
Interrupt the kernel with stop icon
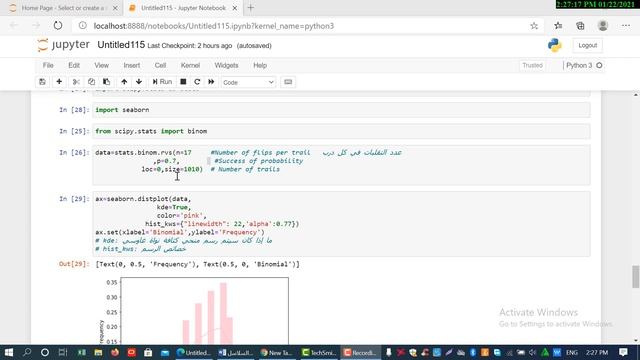[x=183, y=82]
